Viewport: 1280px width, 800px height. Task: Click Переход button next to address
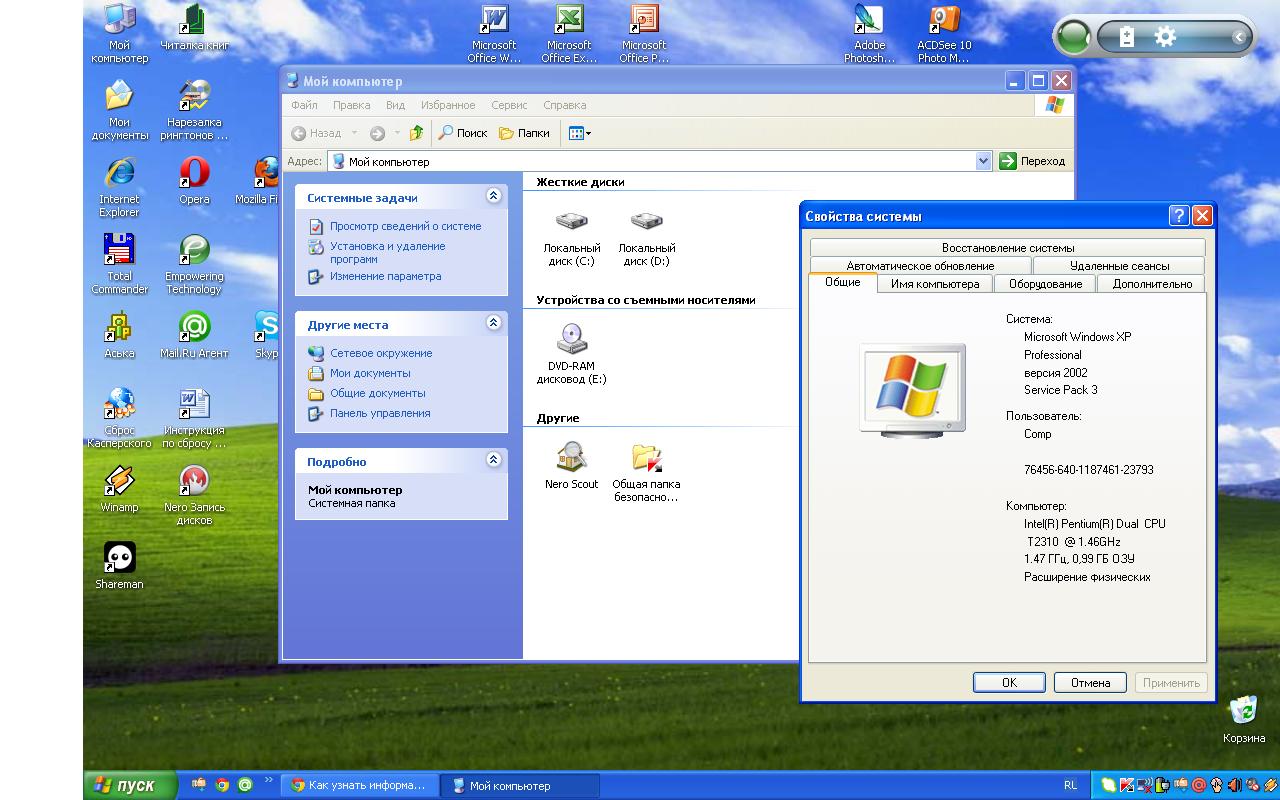(1033, 161)
